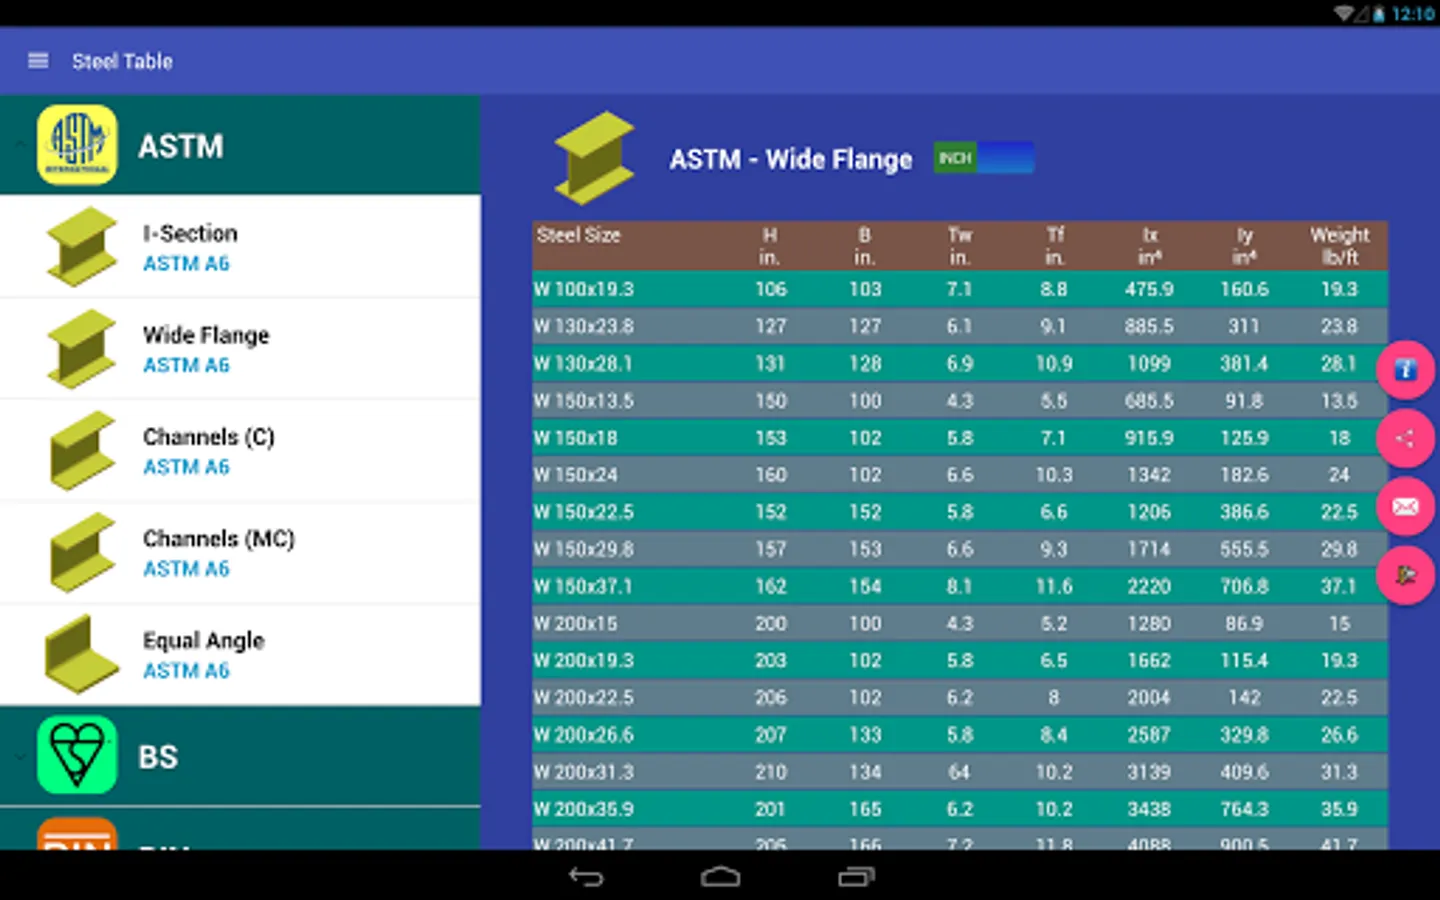This screenshot has width=1440, height=900.
Task: Select row W 150x18
Action: pos(960,437)
